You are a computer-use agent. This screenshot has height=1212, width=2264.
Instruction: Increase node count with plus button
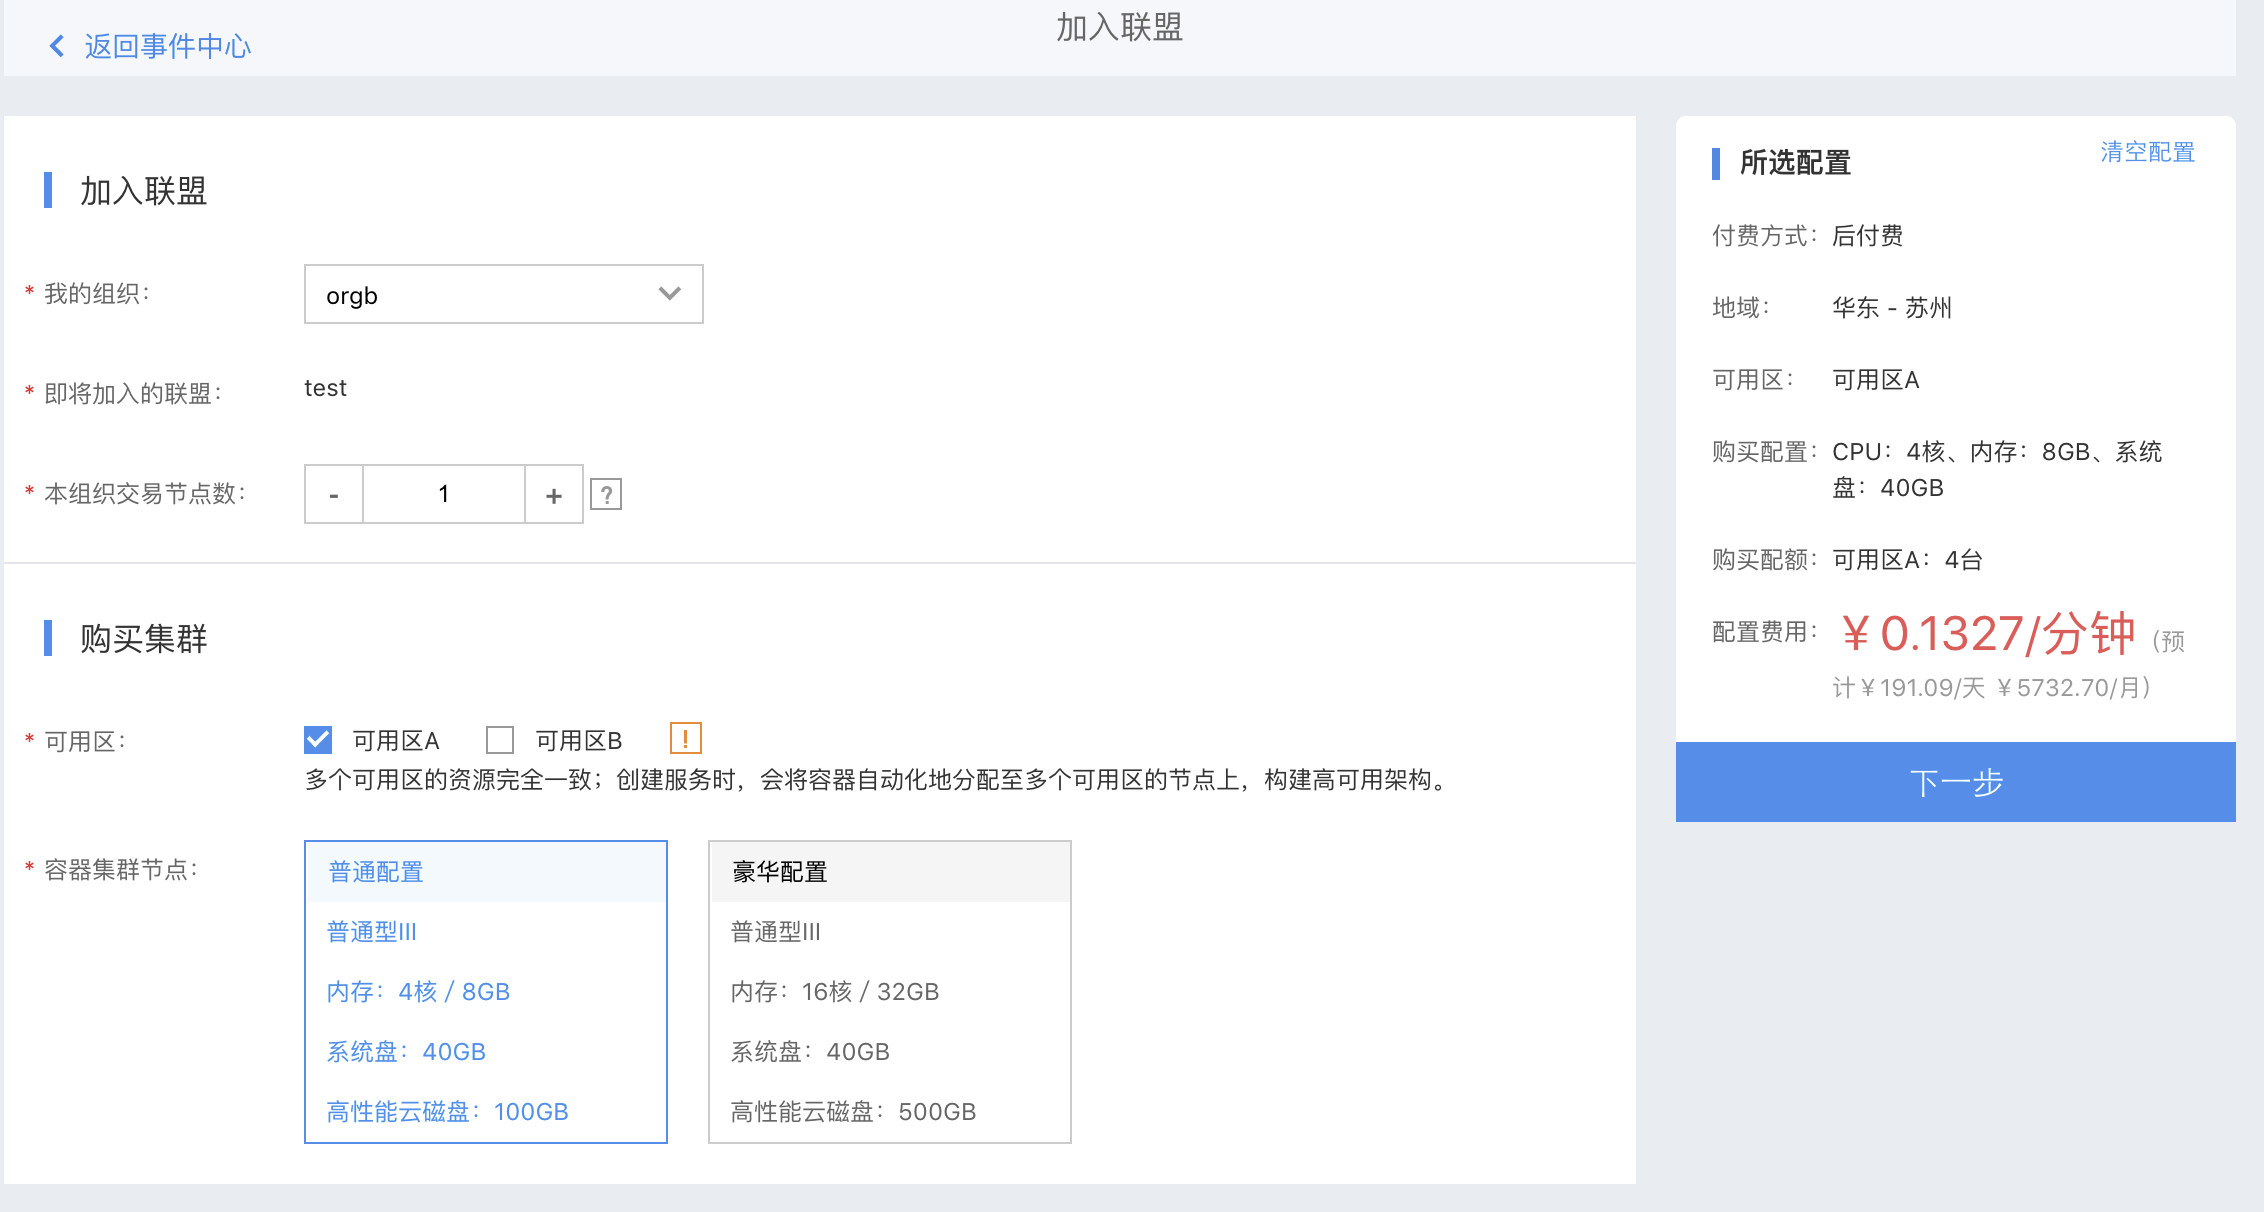554,494
